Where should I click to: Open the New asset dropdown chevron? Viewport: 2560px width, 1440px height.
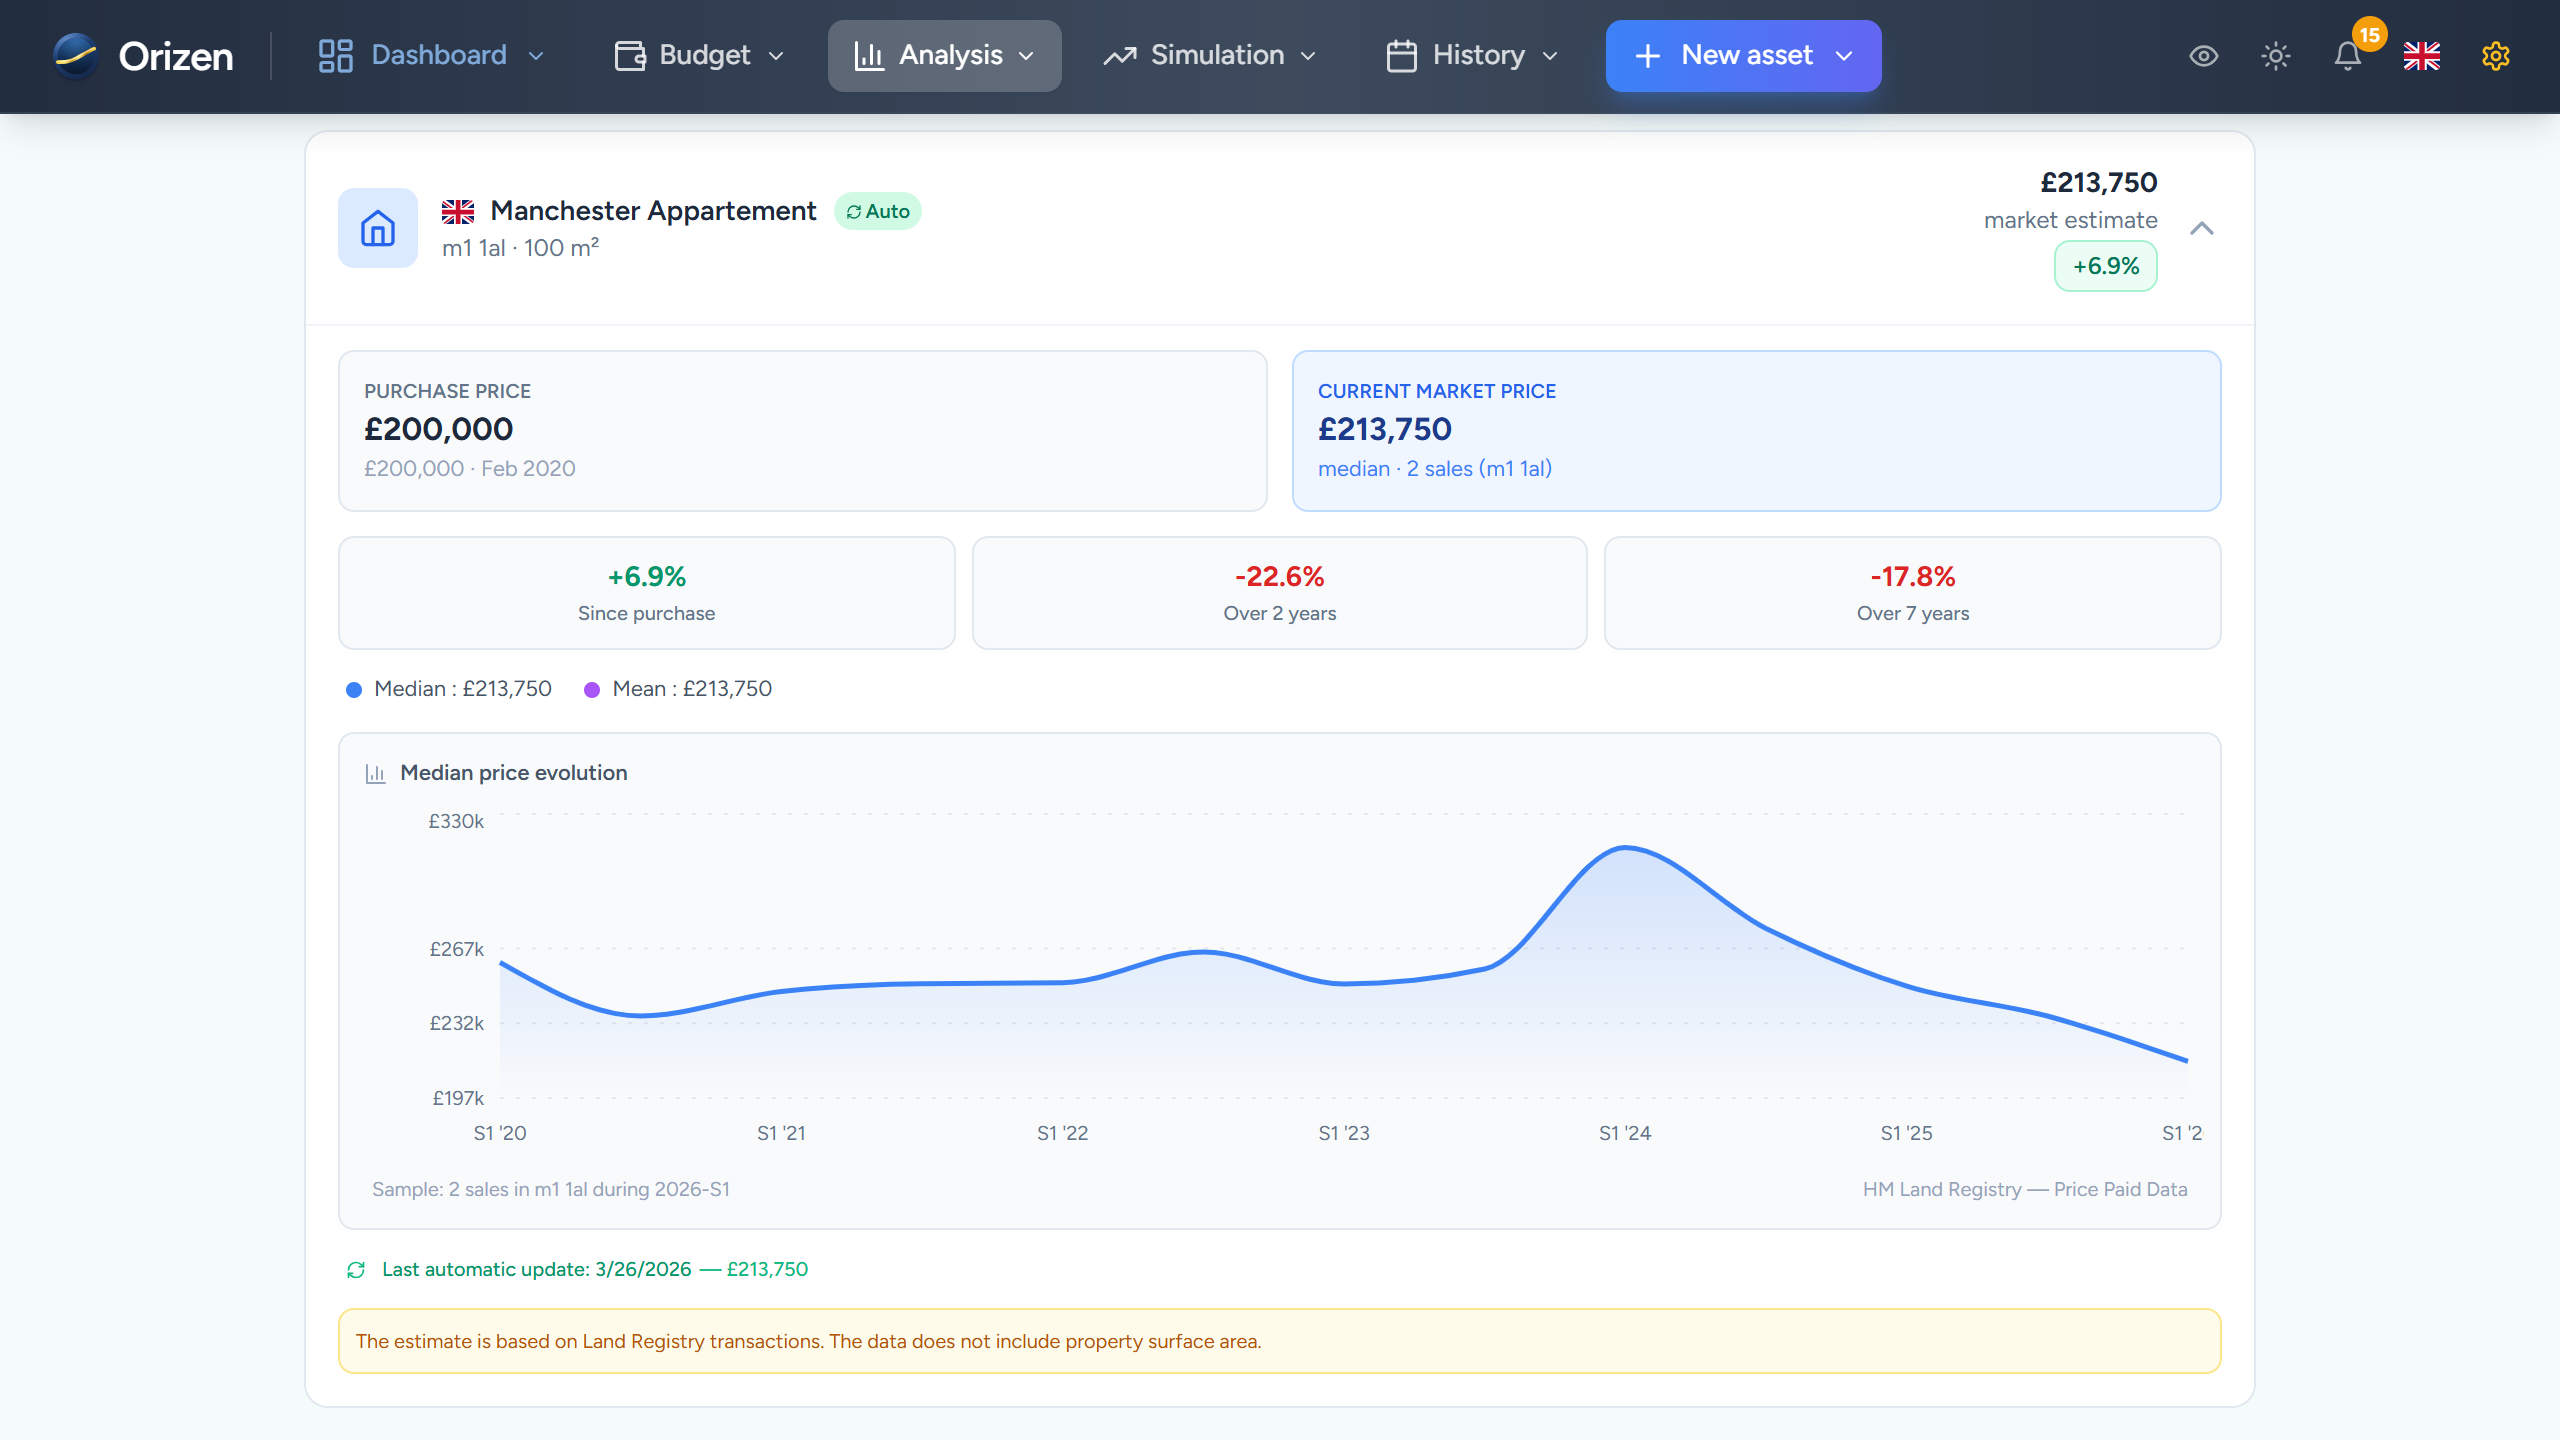[x=1845, y=56]
